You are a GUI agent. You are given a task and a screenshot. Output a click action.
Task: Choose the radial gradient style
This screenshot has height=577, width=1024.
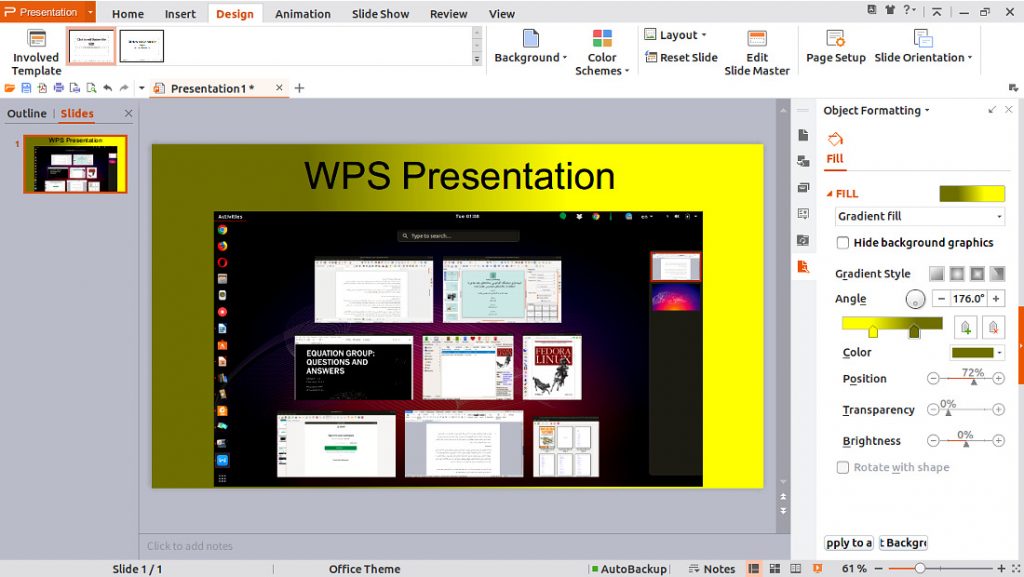point(957,273)
